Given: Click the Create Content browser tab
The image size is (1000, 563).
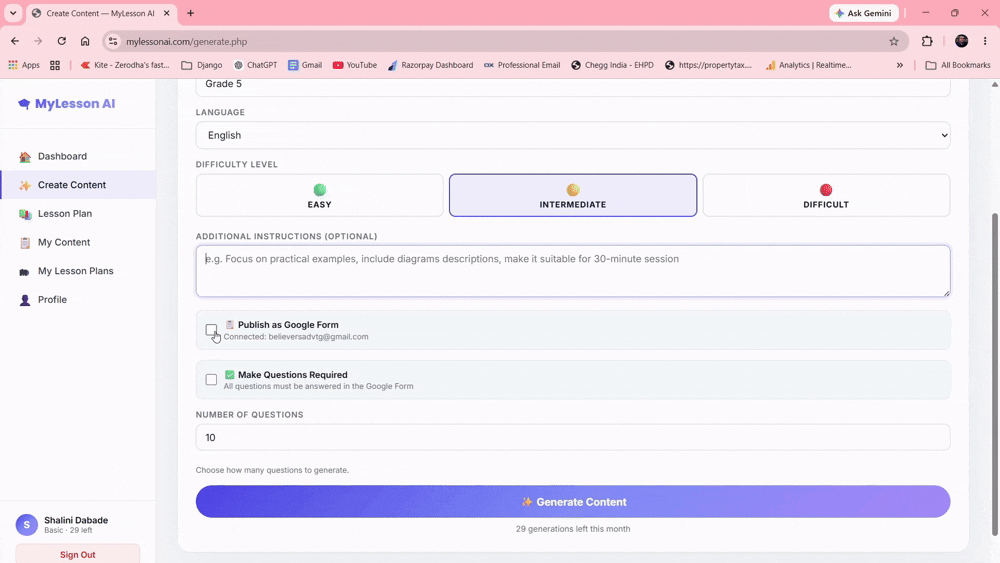Looking at the screenshot, I should [102, 13].
